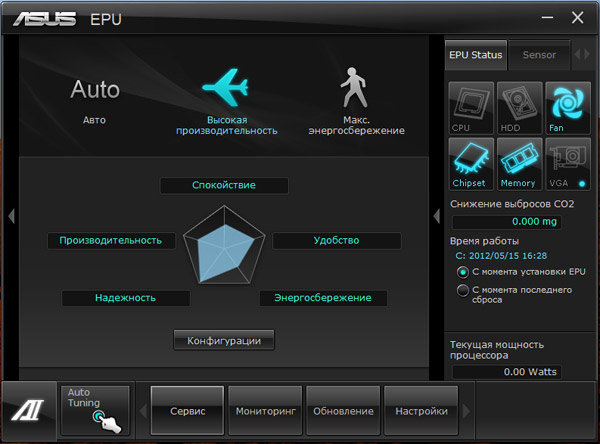Select the Auto power mode

click(x=95, y=100)
